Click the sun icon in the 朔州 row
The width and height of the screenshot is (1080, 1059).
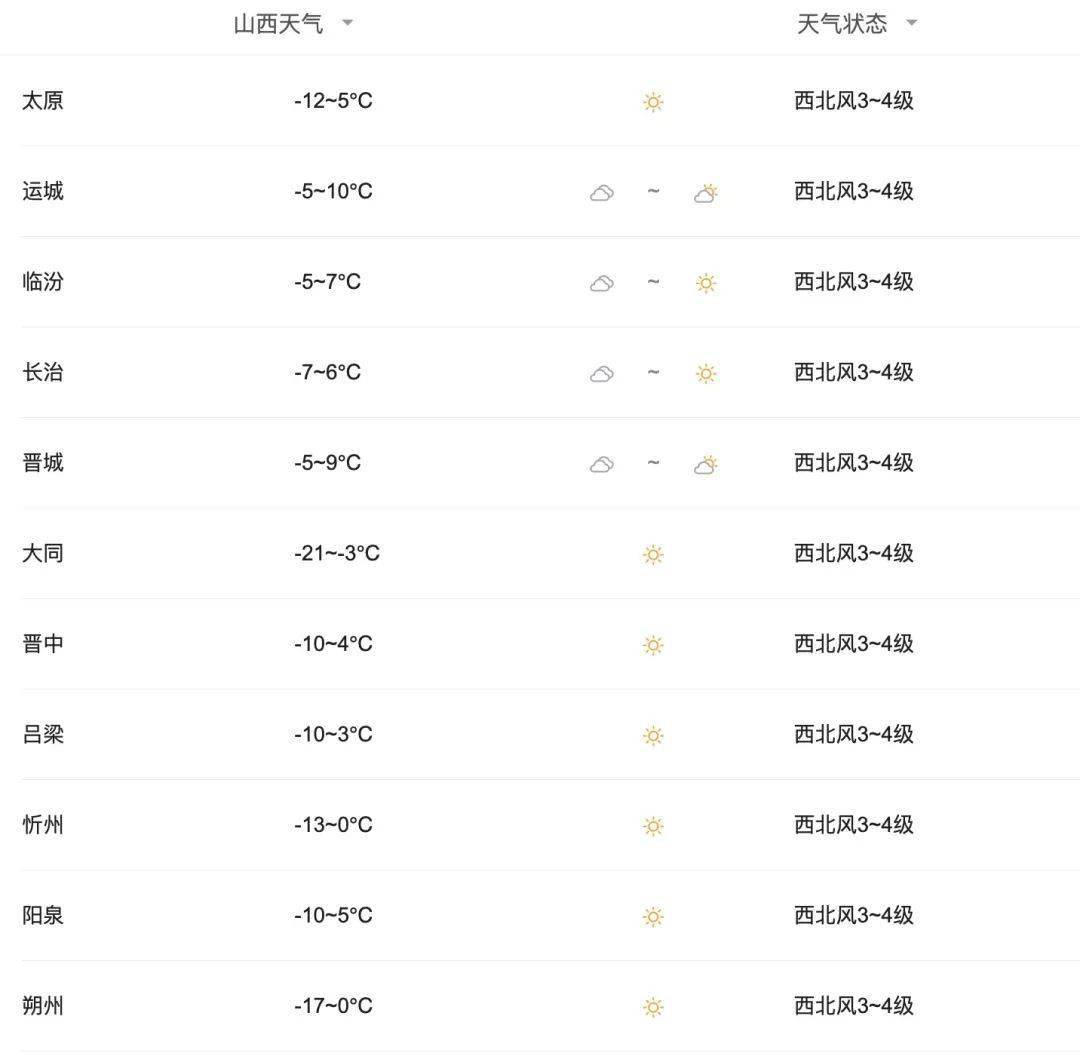pyautogui.click(x=653, y=1007)
